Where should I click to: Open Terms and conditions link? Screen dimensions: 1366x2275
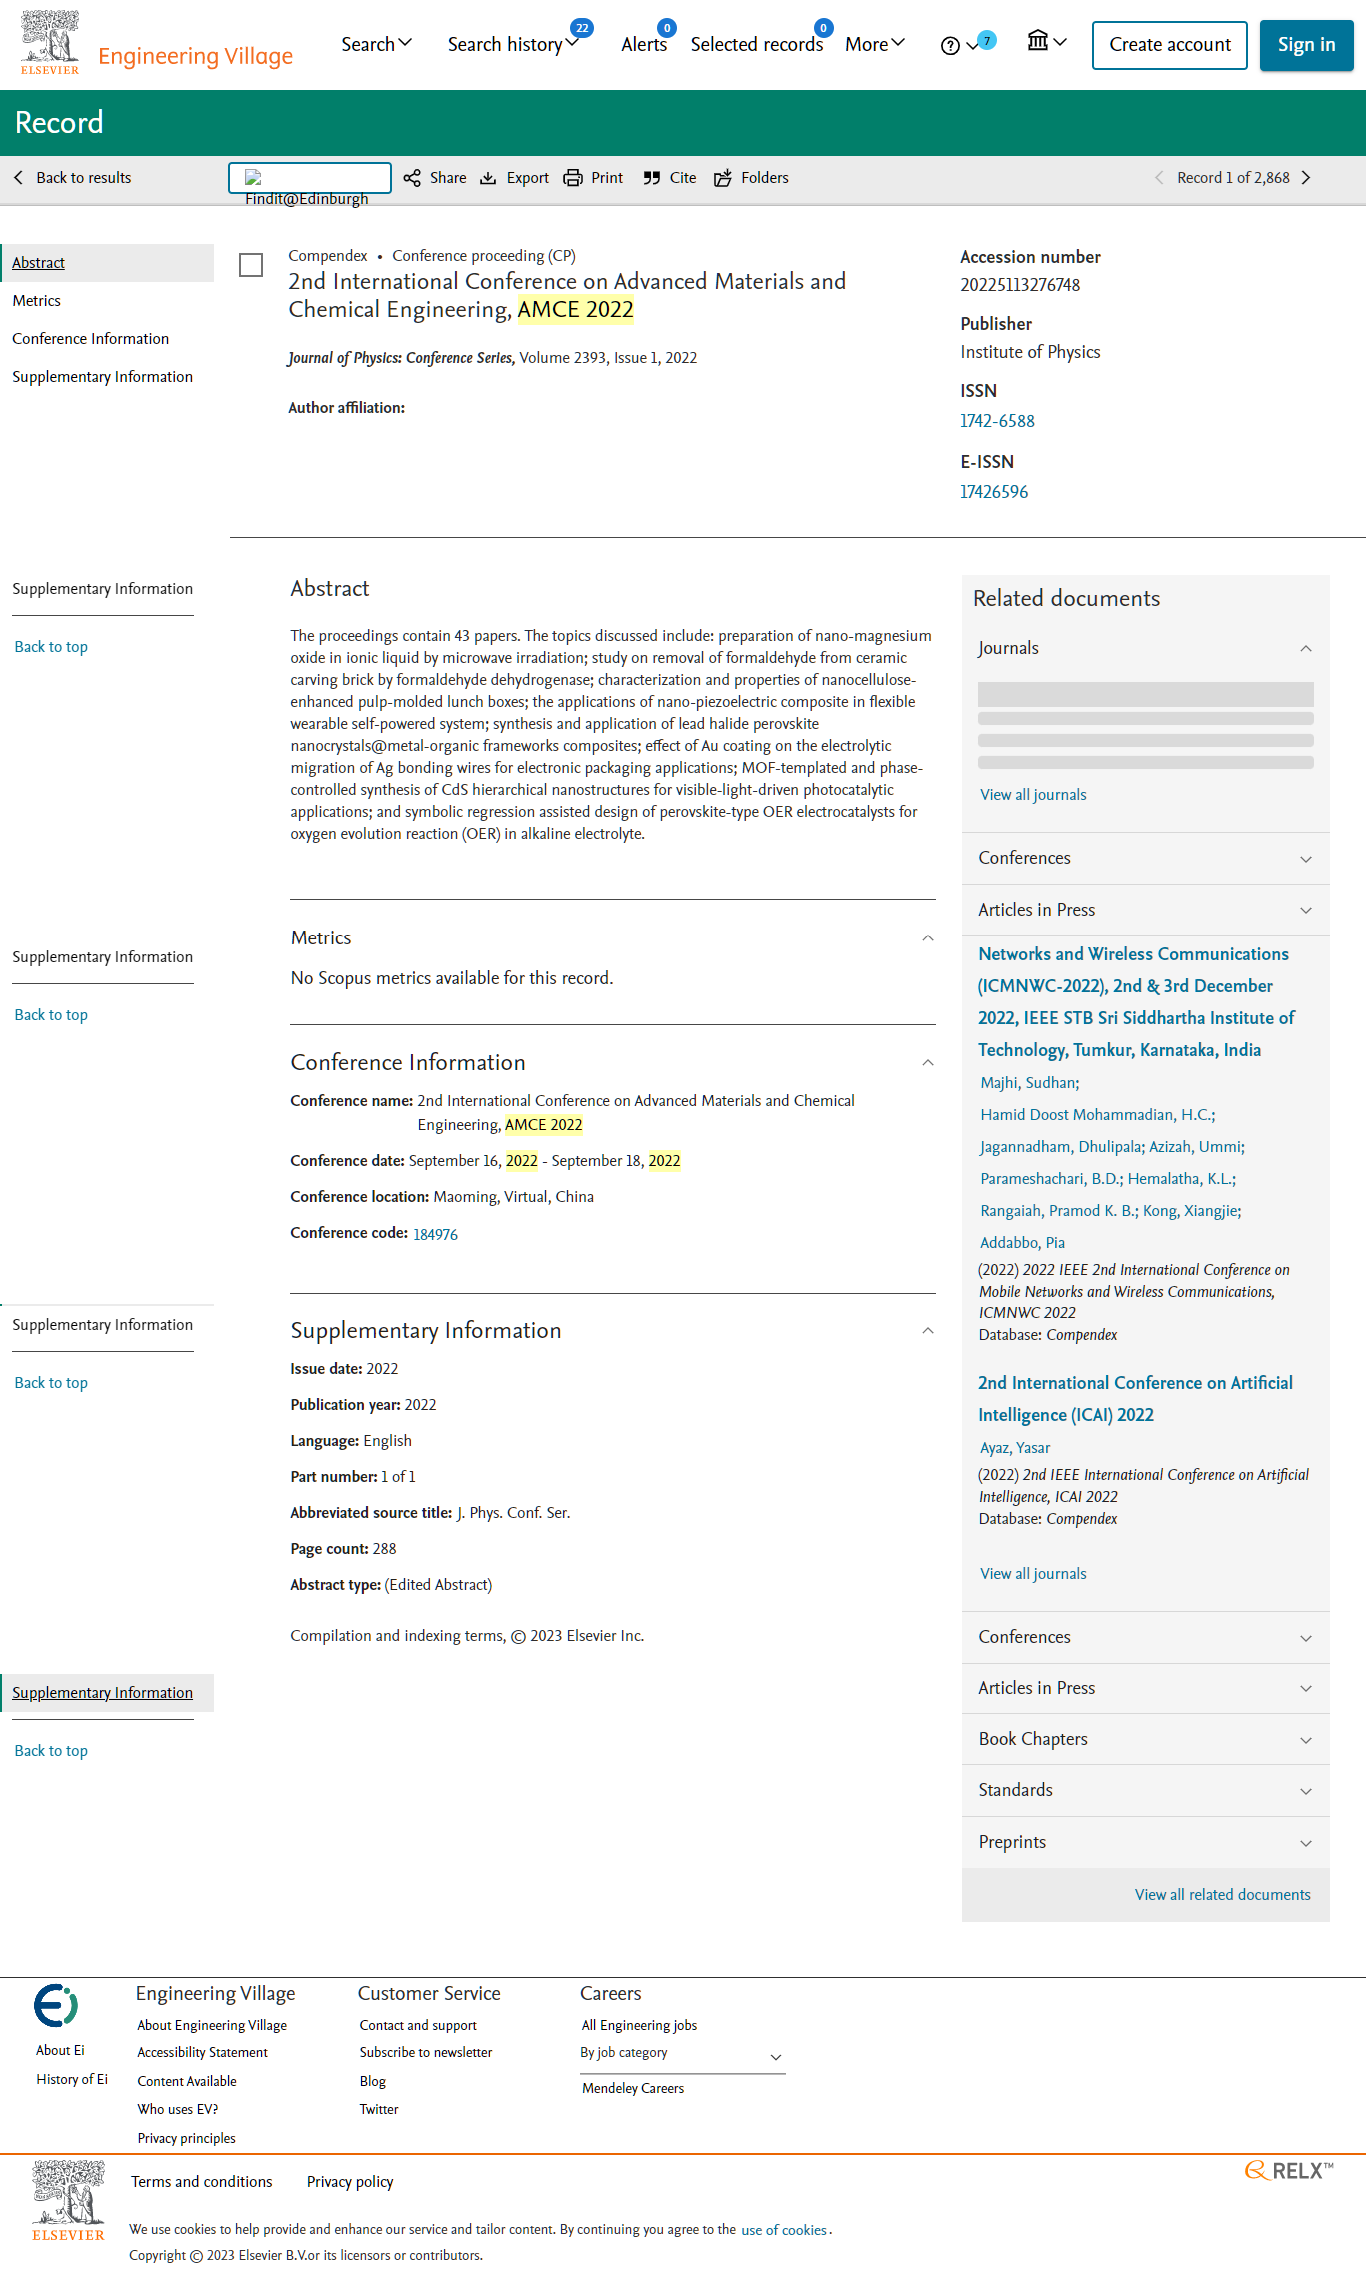pos(201,2182)
